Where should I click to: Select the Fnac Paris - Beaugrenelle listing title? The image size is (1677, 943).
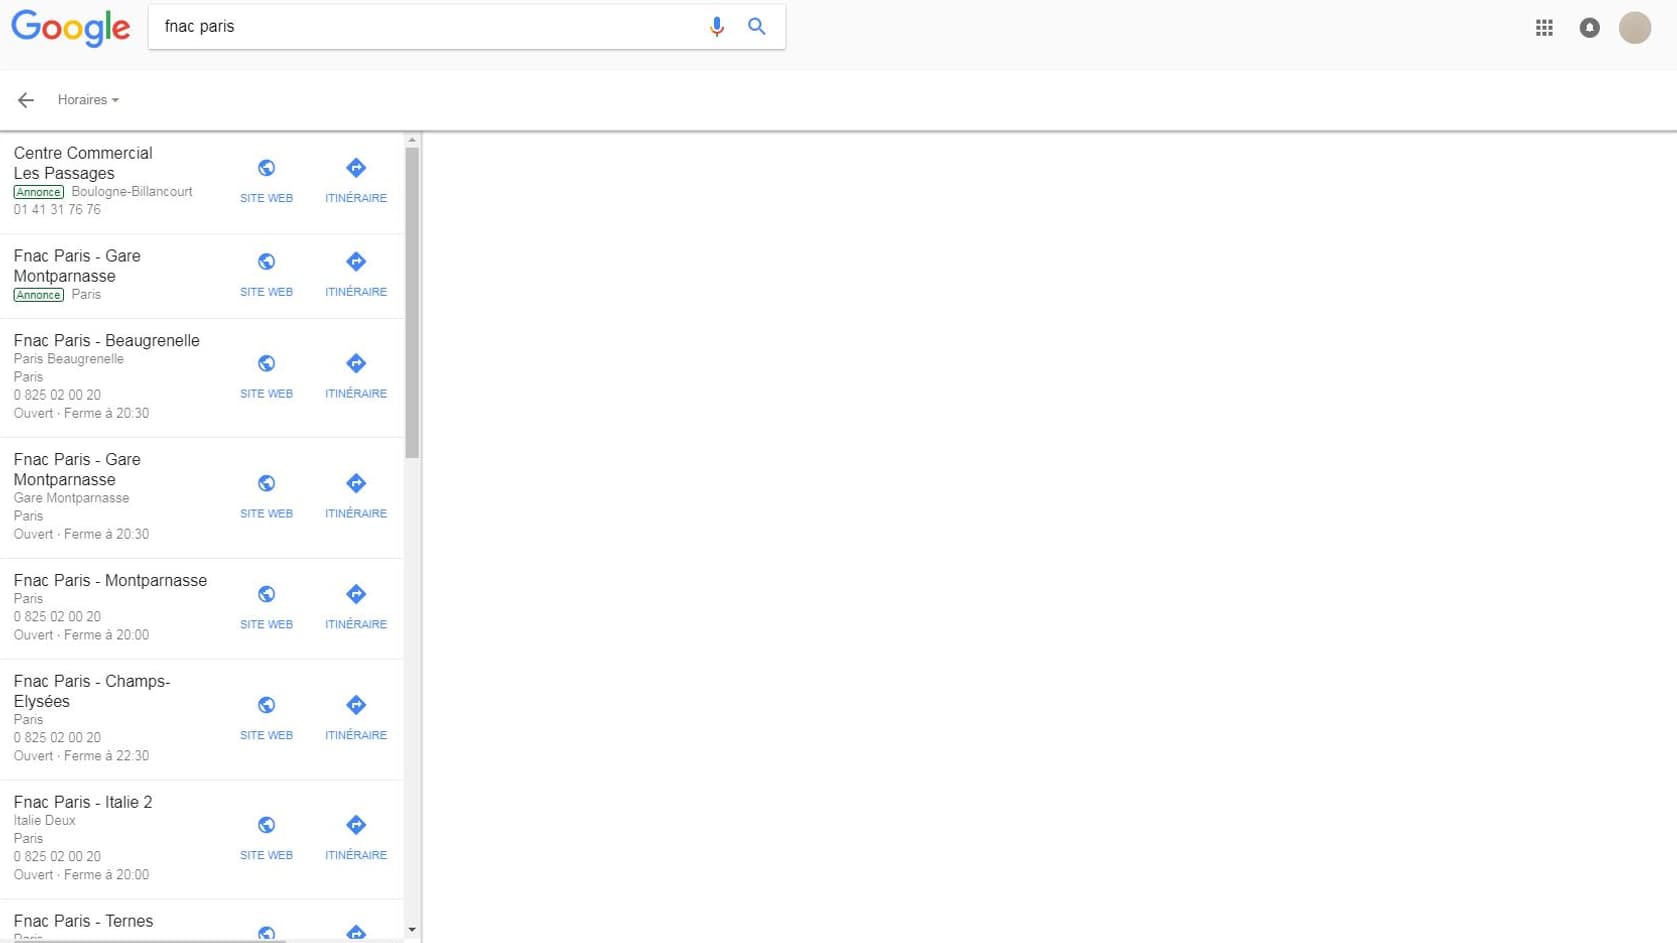[x=106, y=341]
